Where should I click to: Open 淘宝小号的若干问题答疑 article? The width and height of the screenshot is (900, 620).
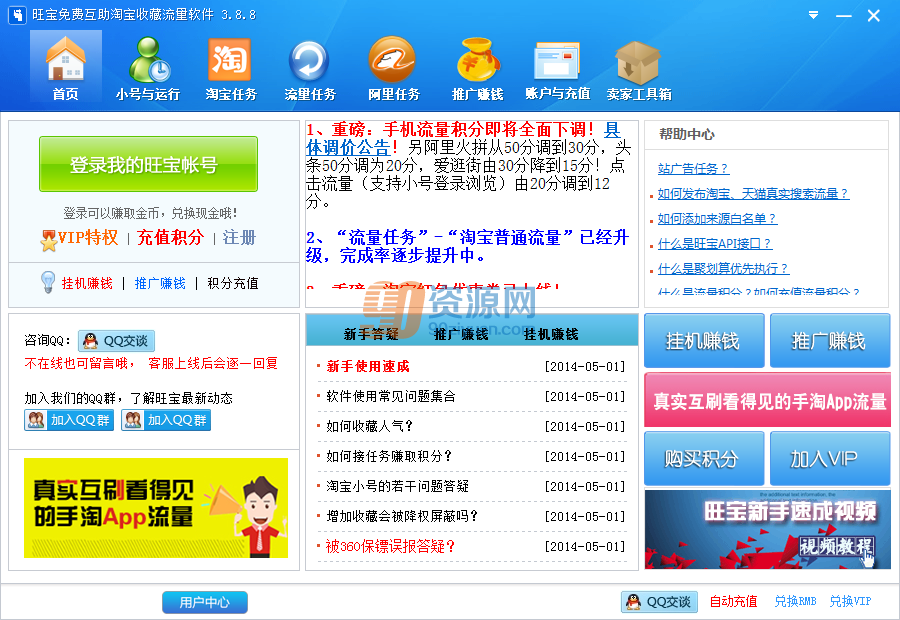tap(398, 486)
